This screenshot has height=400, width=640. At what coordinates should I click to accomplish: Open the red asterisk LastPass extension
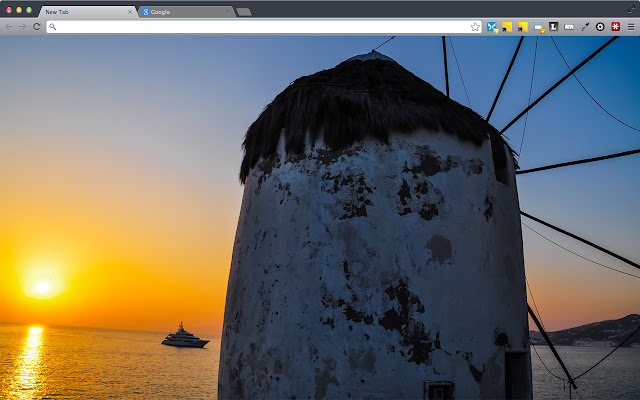point(616,27)
